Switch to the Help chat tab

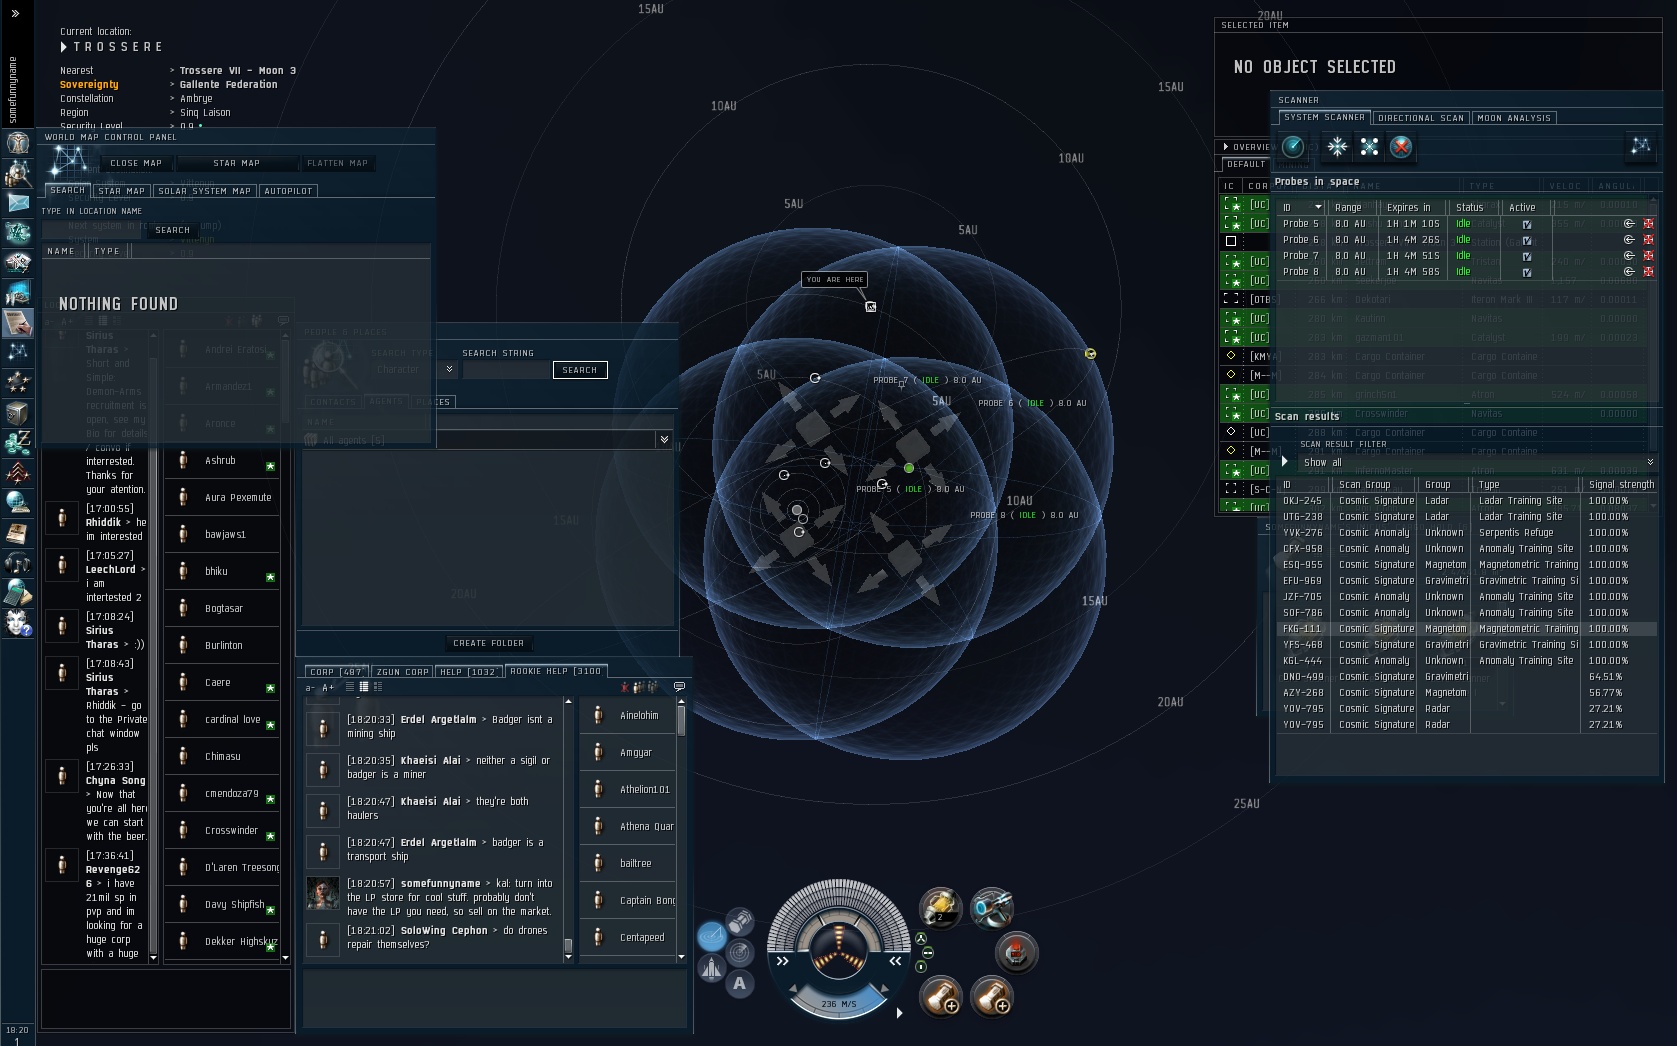coord(469,672)
